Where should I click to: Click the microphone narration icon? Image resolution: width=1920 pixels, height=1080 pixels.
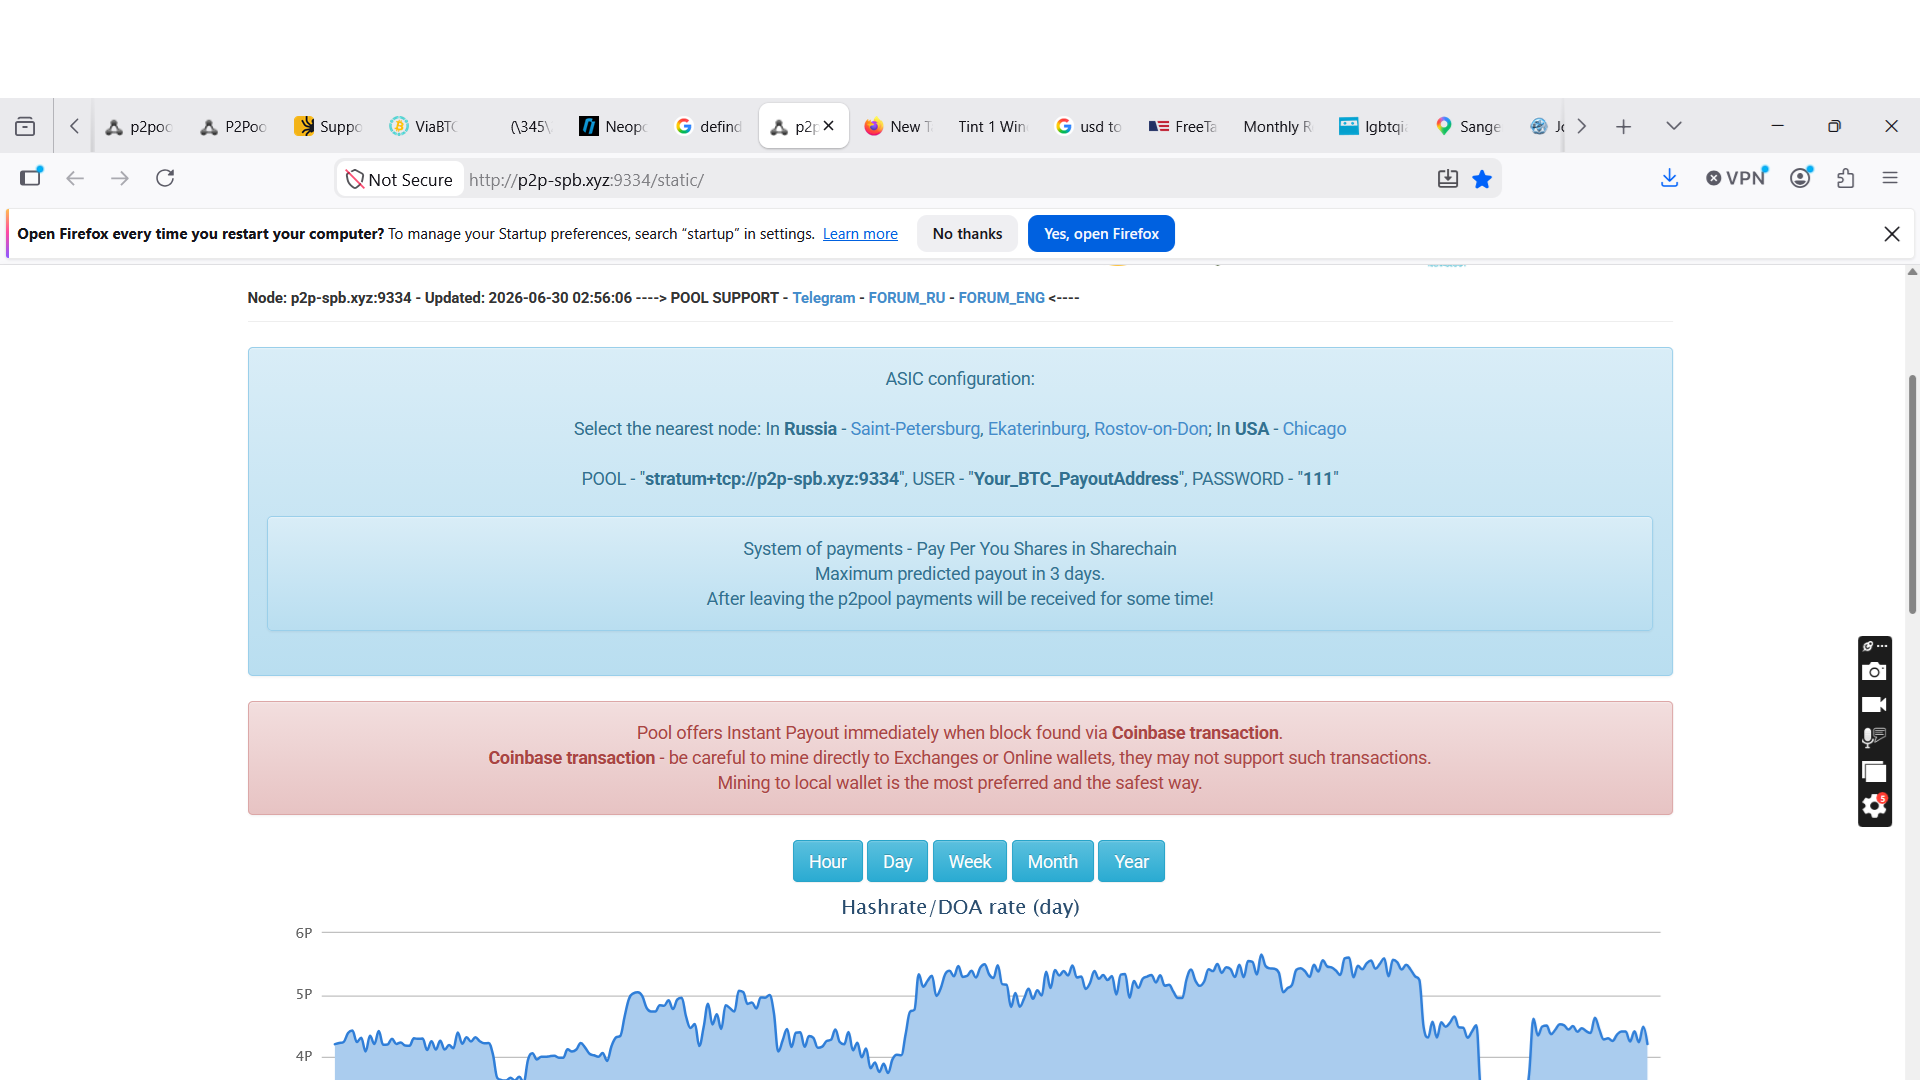pyautogui.click(x=1874, y=738)
